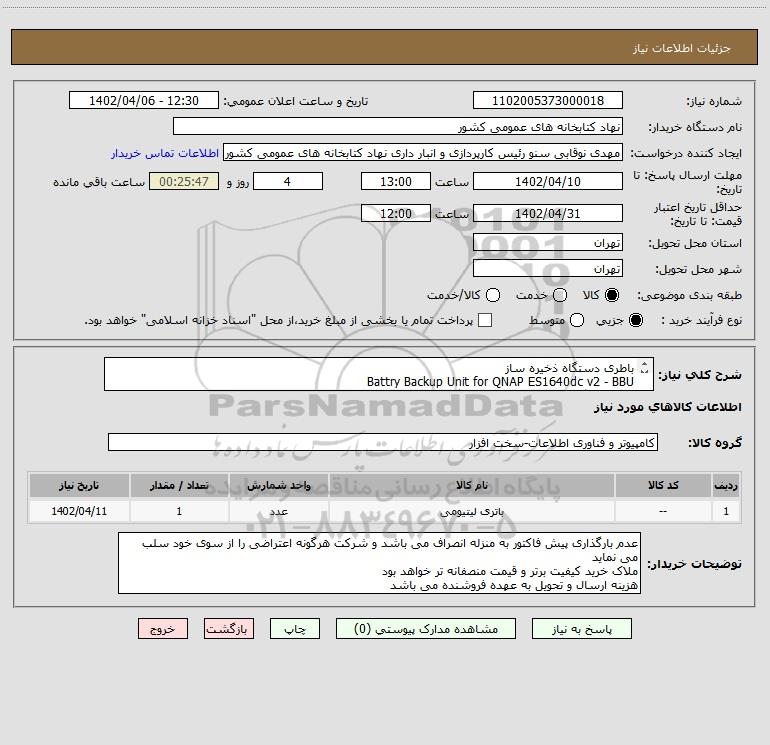Screen dimensions: 770x745
Task: Select the کالا/خدمت radio button
Action: click(493, 295)
